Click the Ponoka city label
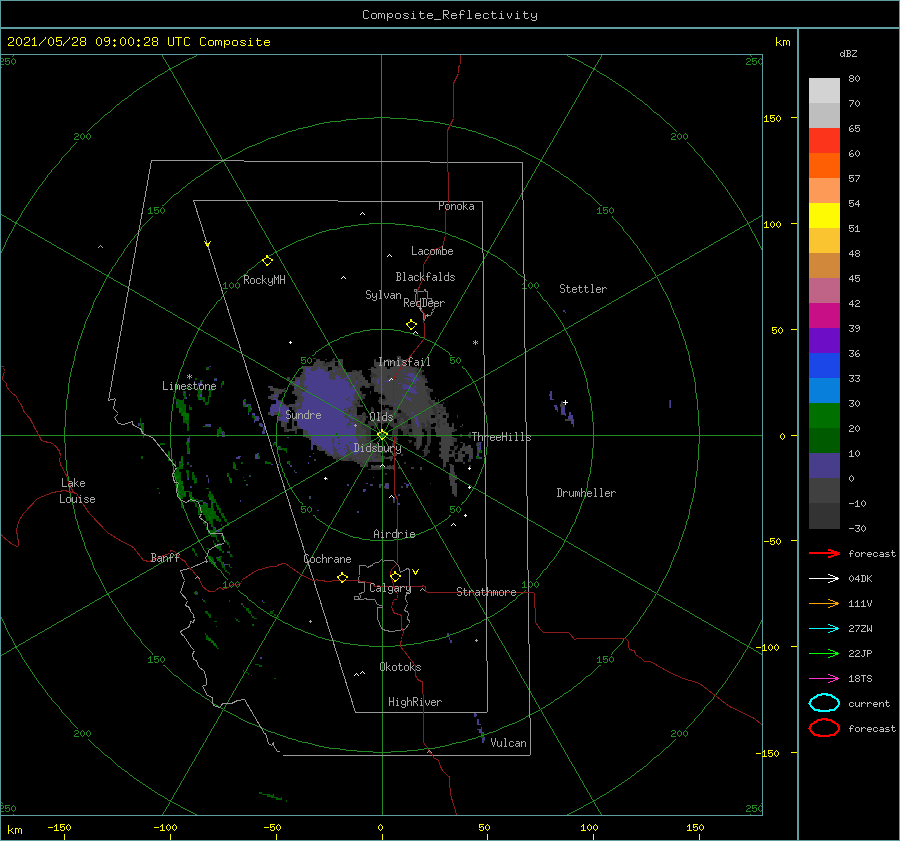 456,206
